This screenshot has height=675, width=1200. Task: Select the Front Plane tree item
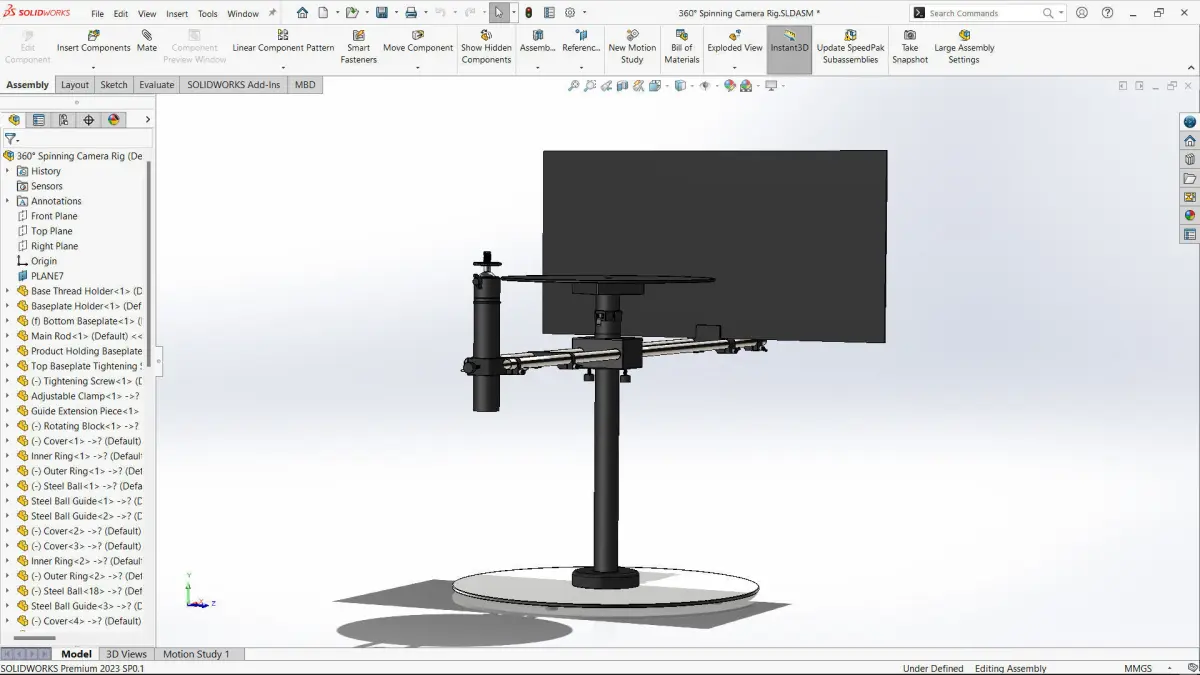click(54, 216)
